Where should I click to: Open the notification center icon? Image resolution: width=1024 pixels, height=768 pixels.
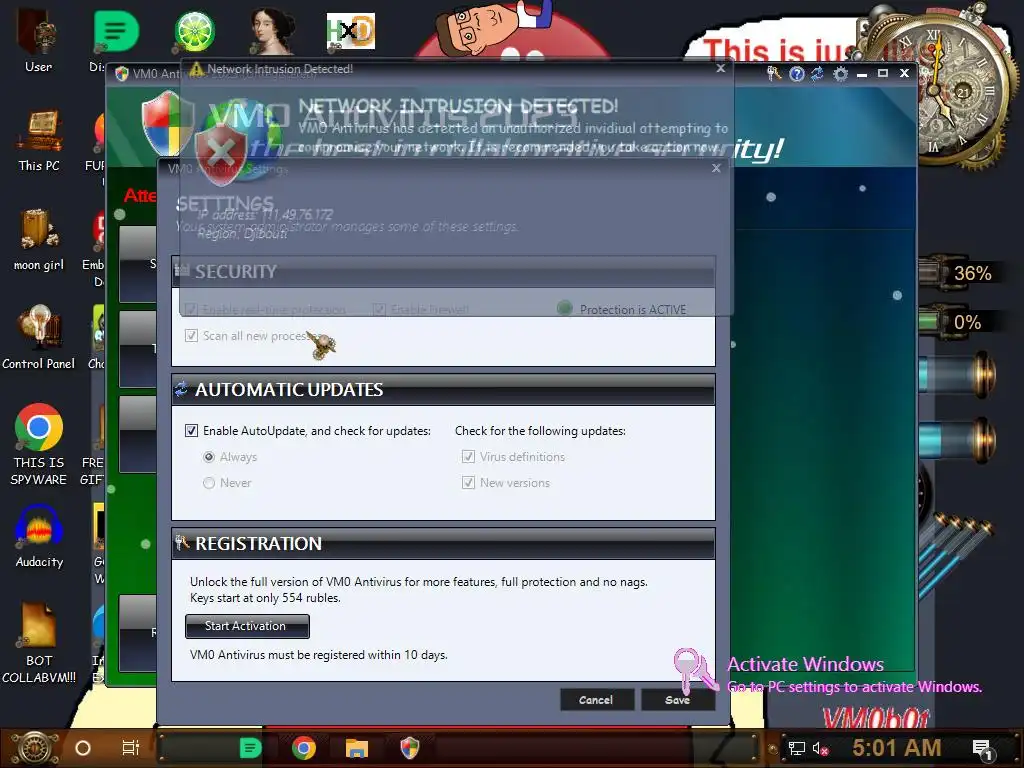click(983, 749)
